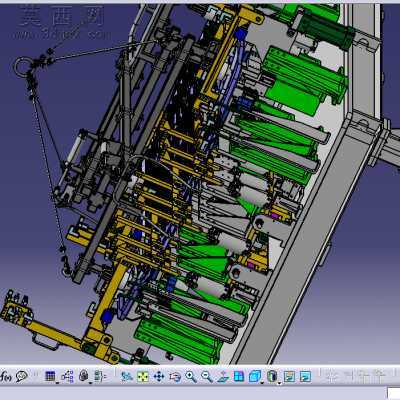Click Fit All In view icon
Screen dimensions: 400x400
143,377
